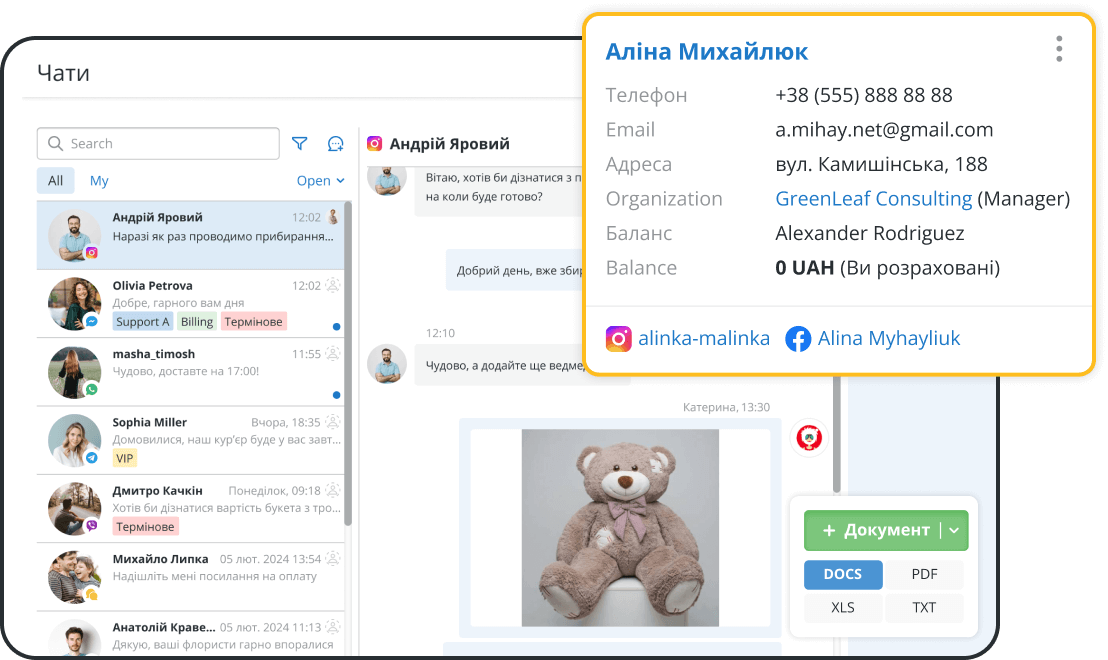Click Alexander Rodriguez value

pyautogui.click(x=869, y=233)
